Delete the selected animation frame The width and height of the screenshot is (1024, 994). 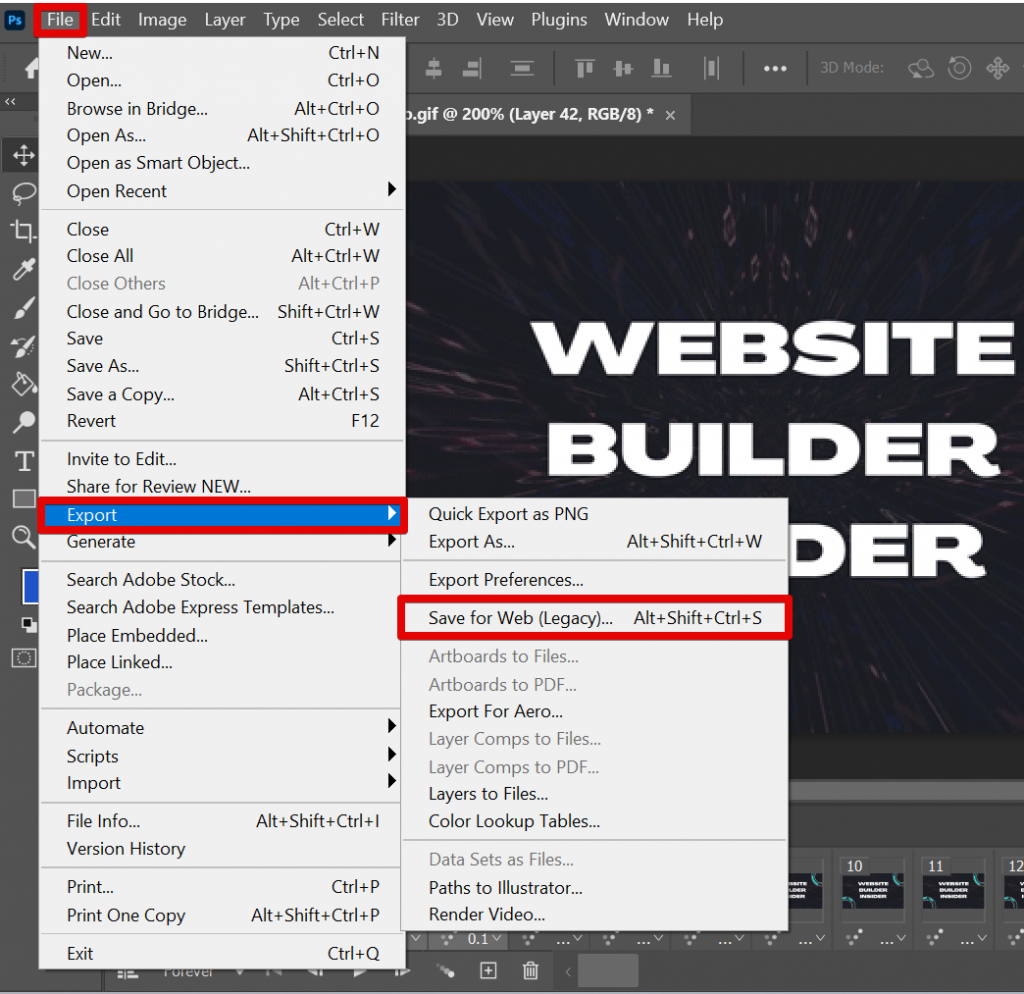tap(530, 971)
